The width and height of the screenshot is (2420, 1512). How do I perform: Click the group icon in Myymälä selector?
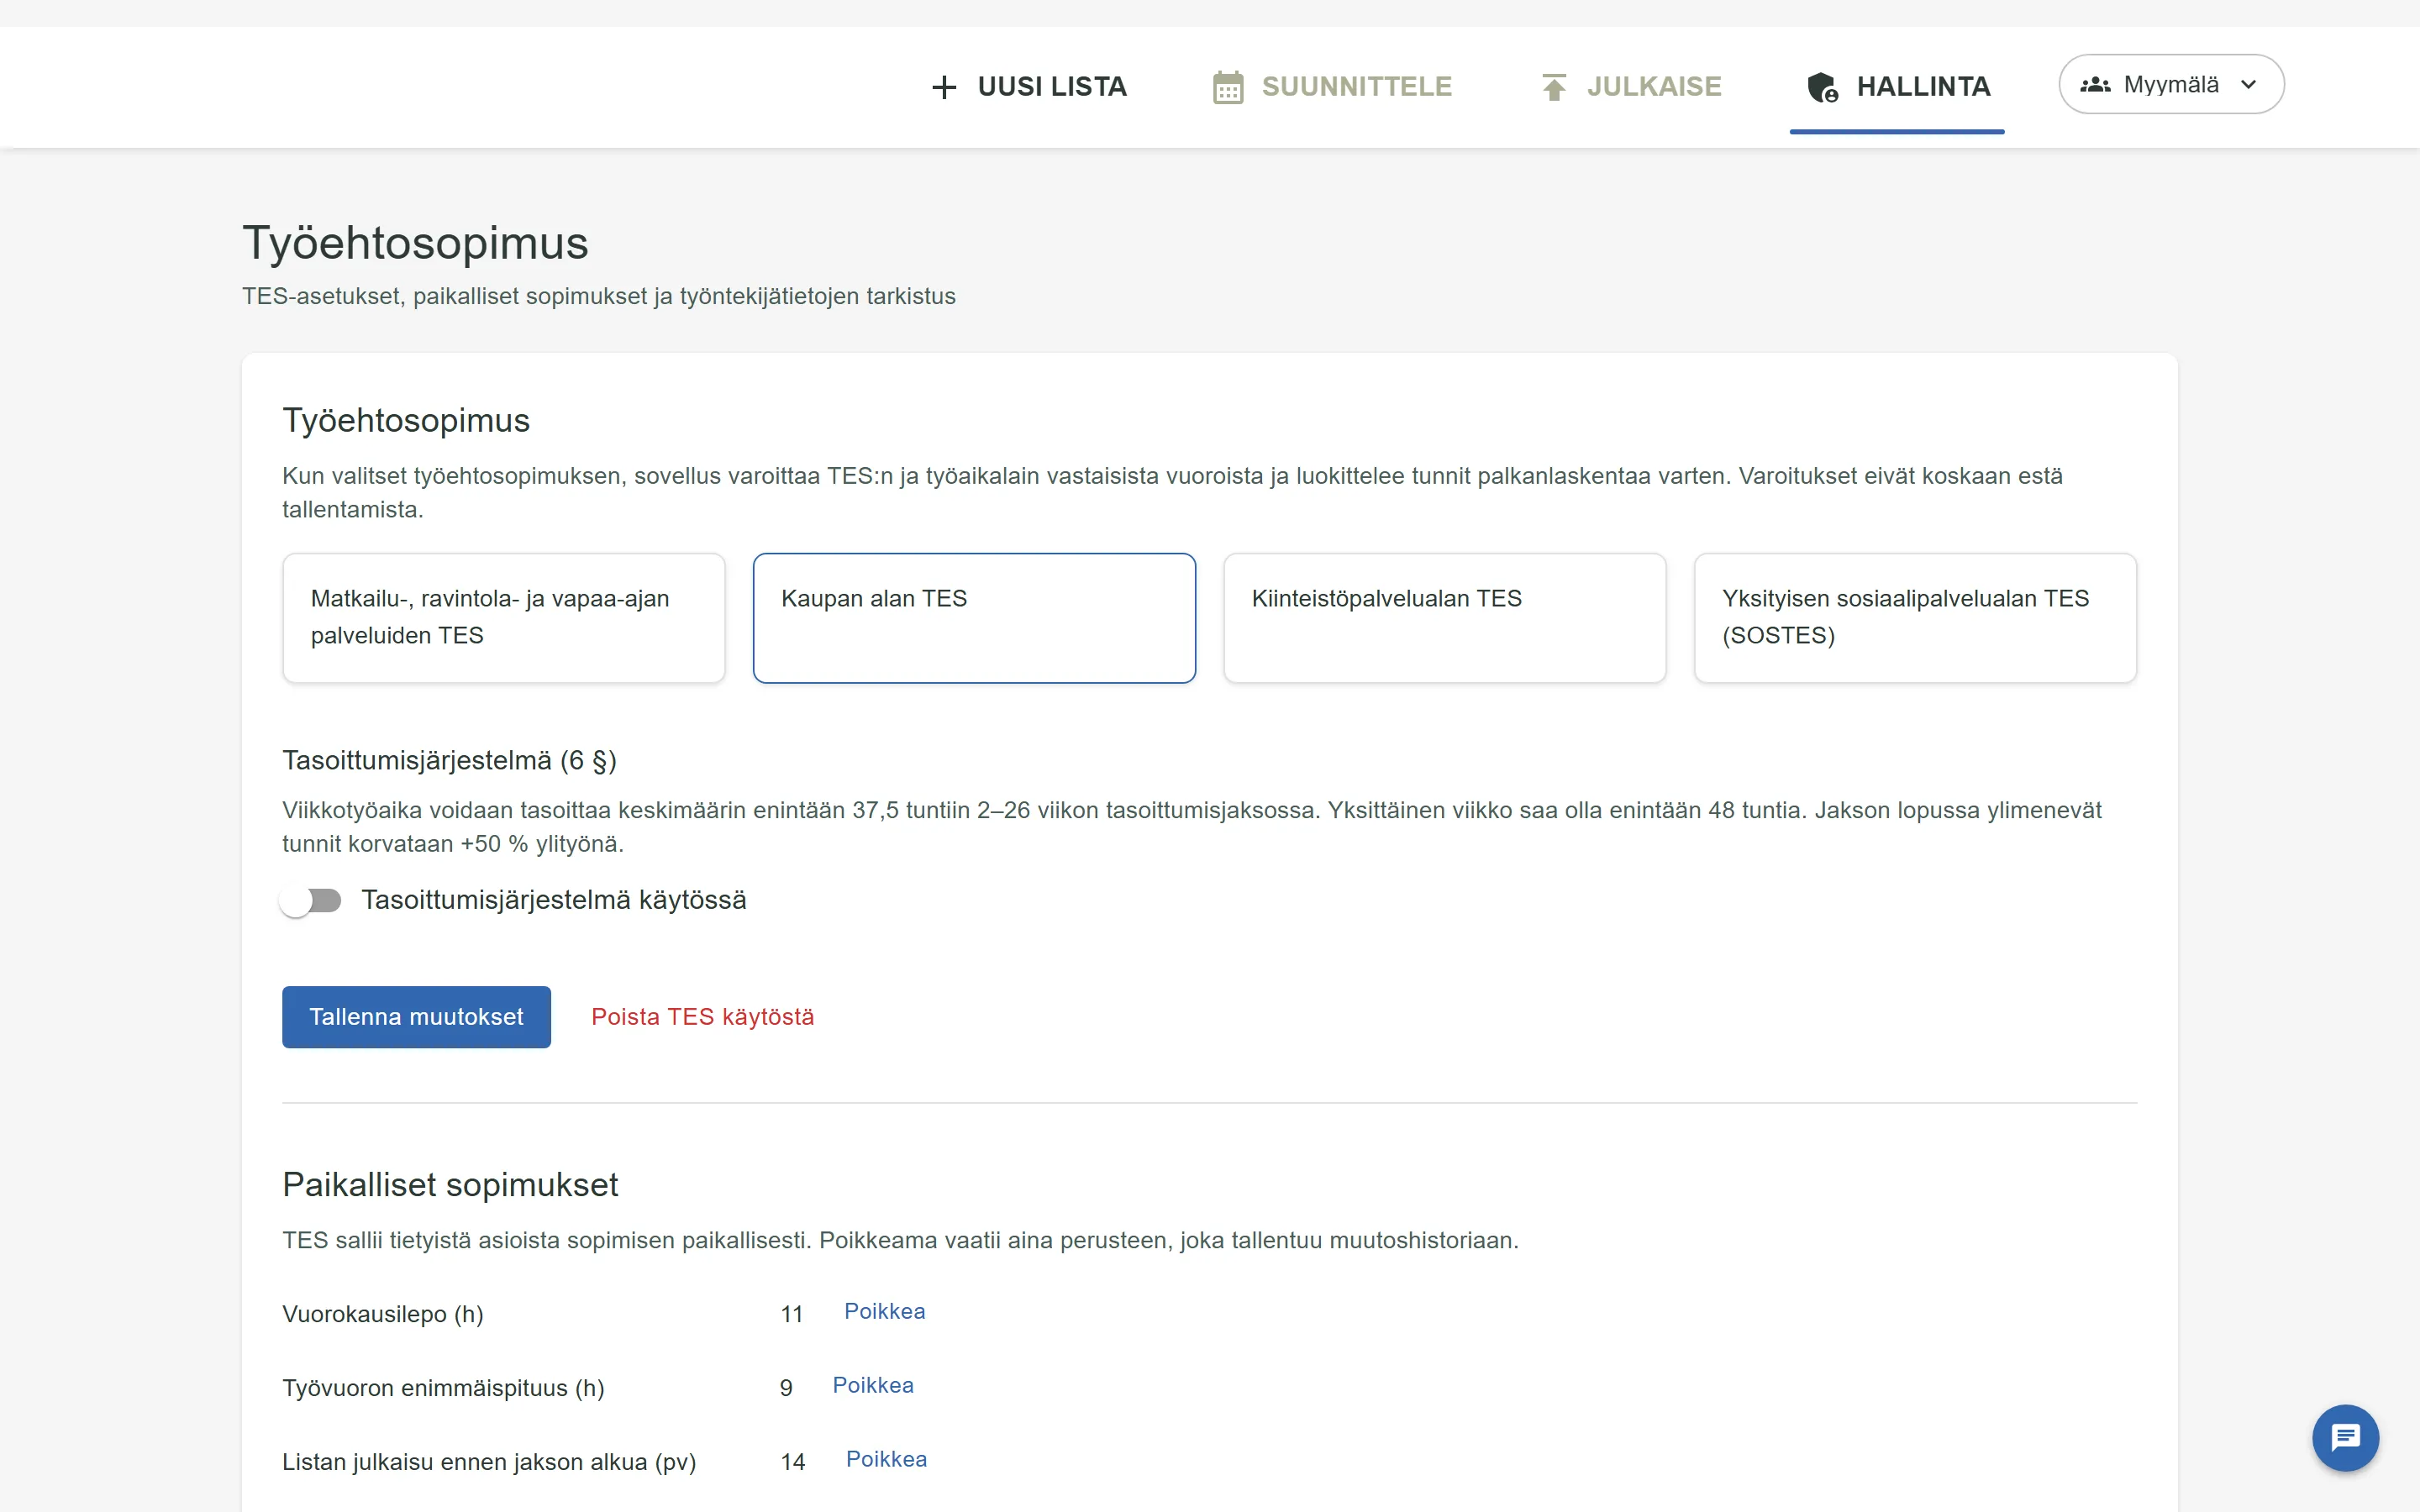tap(2095, 85)
